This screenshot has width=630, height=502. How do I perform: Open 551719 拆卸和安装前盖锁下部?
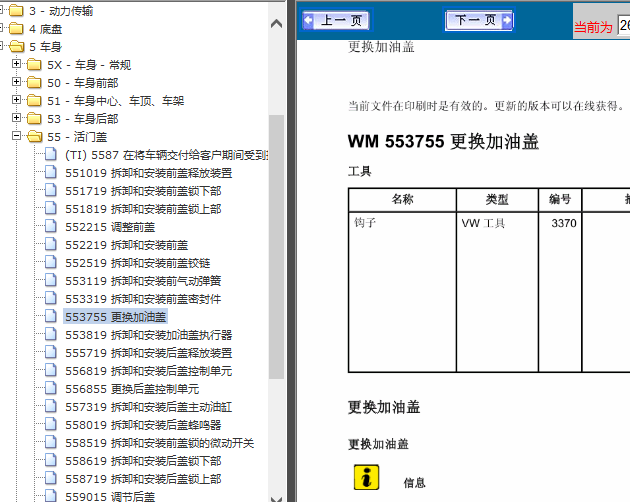click(143, 191)
